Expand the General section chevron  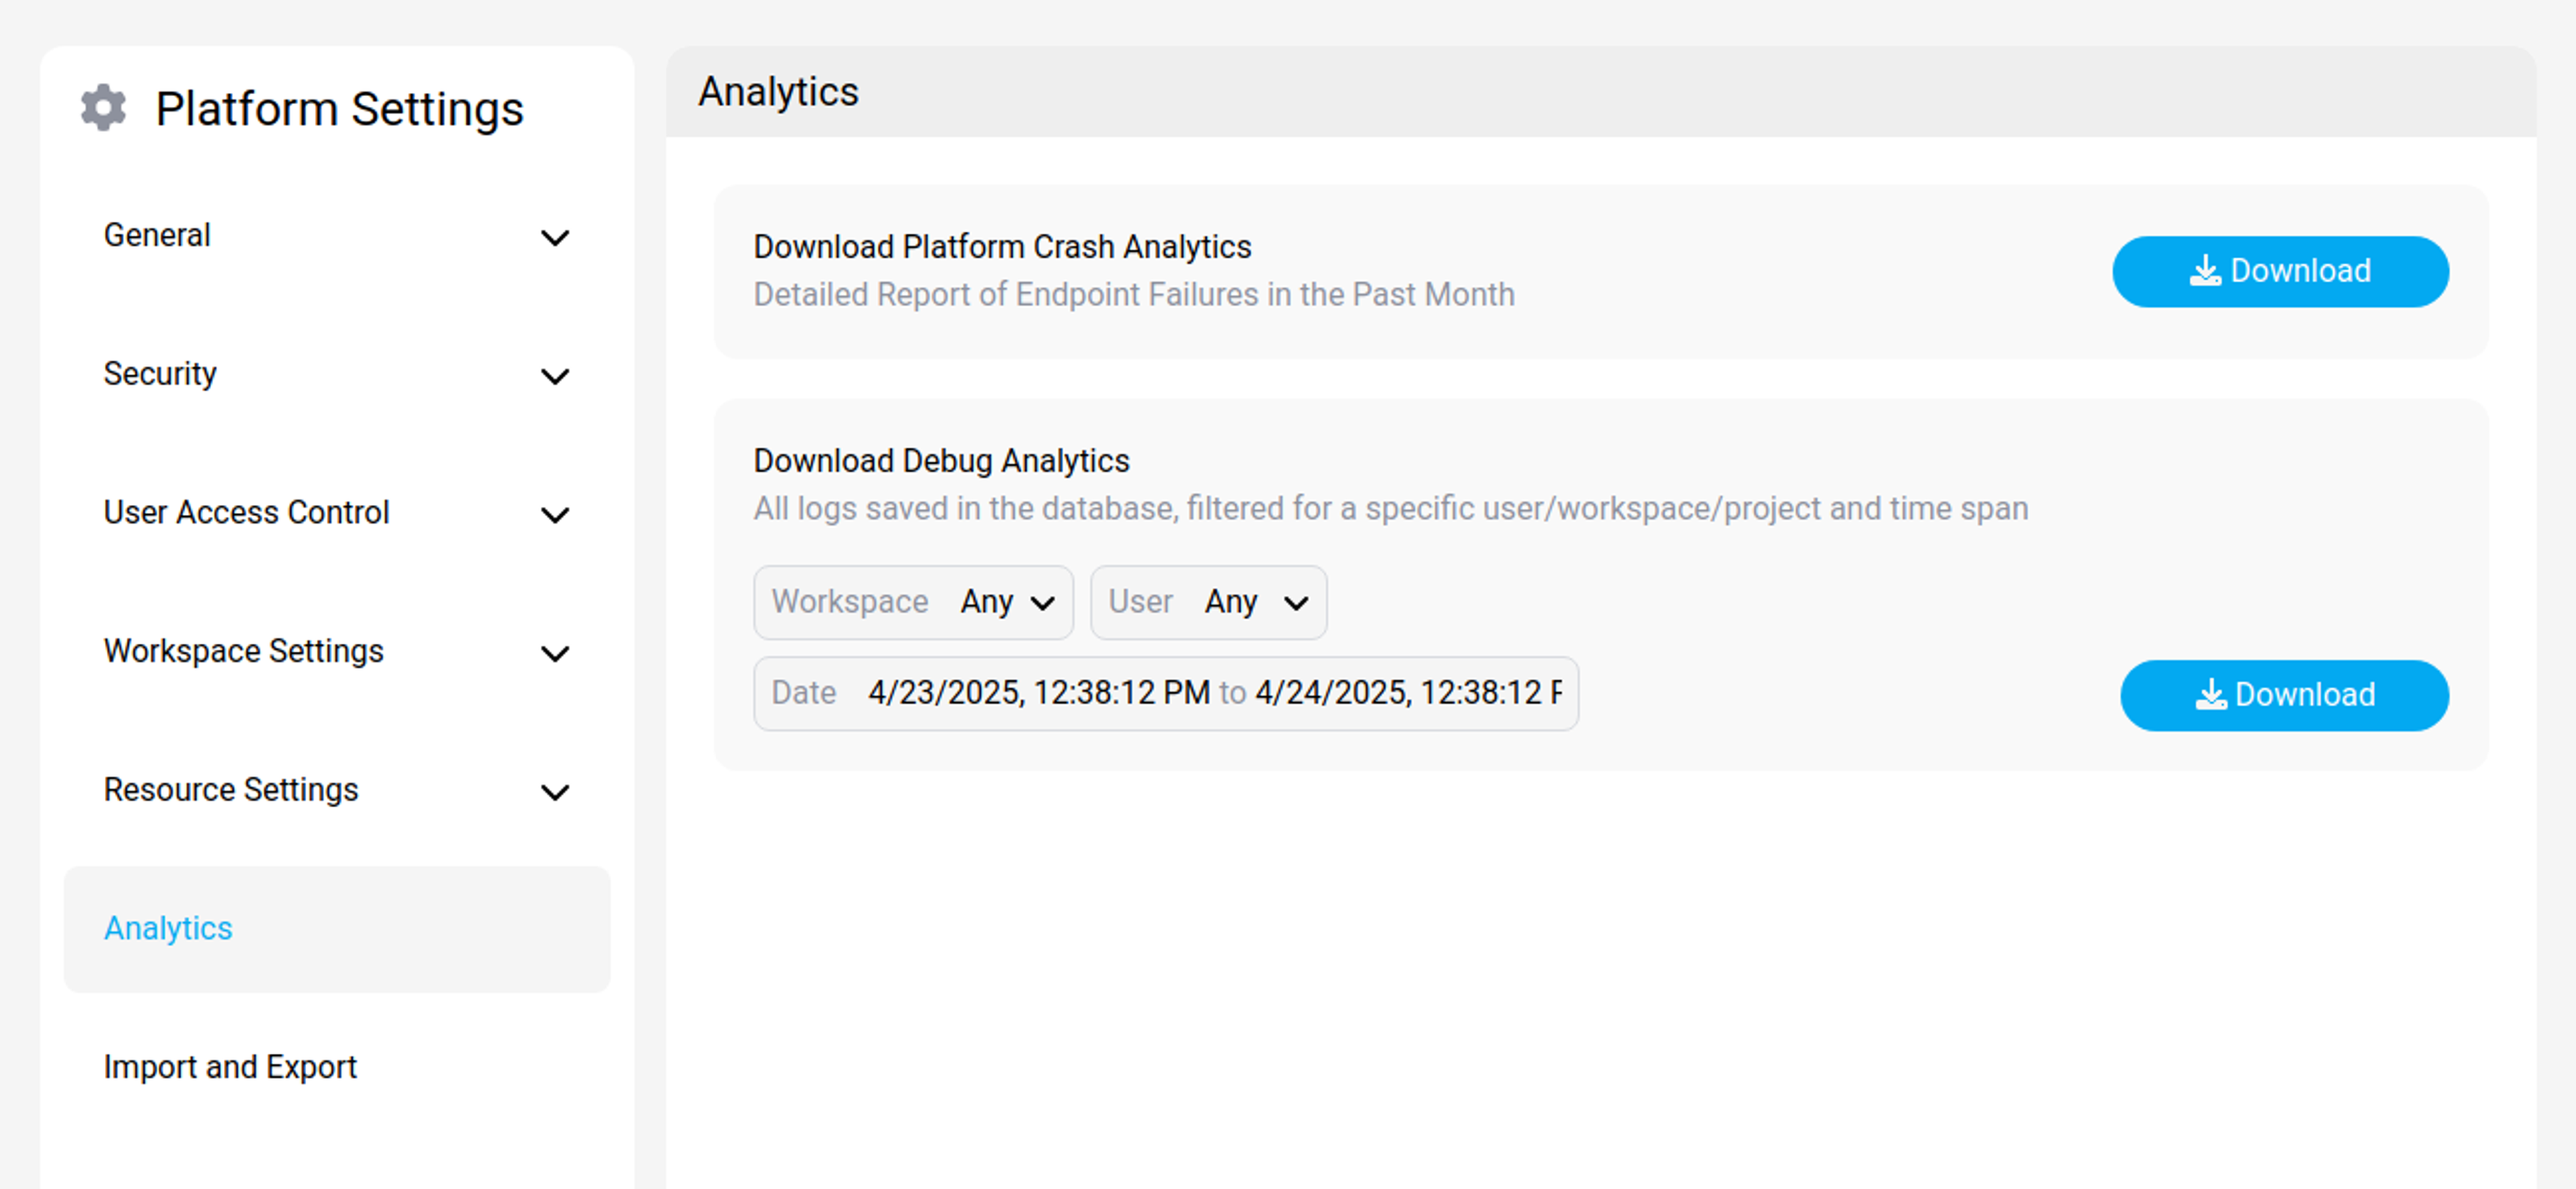tap(555, 237)
